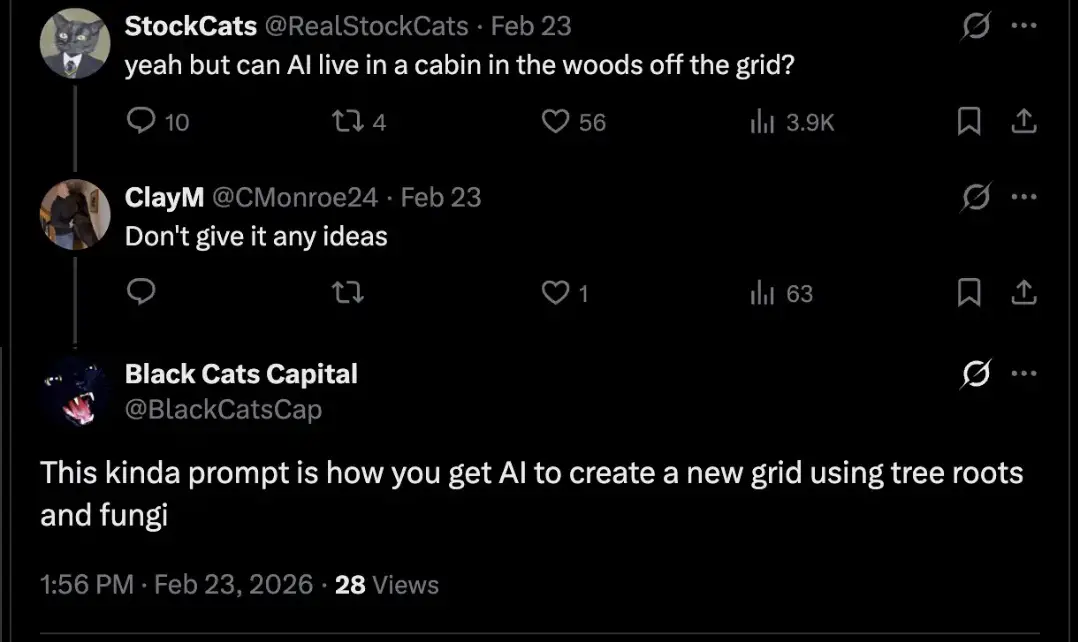Like the StockCats tweet
This screenshot has width=1078, height=642.
click(554, 122)
